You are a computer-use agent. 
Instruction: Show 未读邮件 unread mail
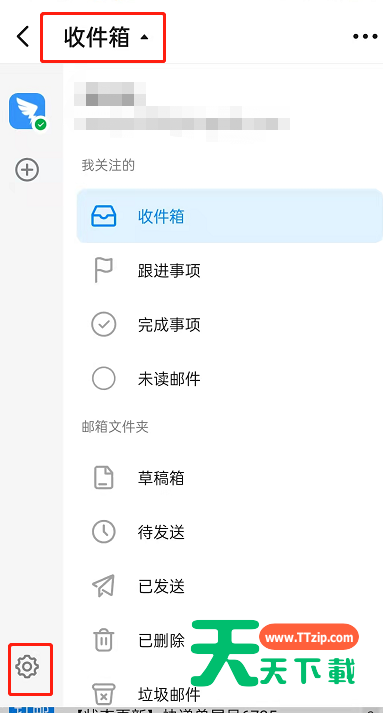coord(230,379)
